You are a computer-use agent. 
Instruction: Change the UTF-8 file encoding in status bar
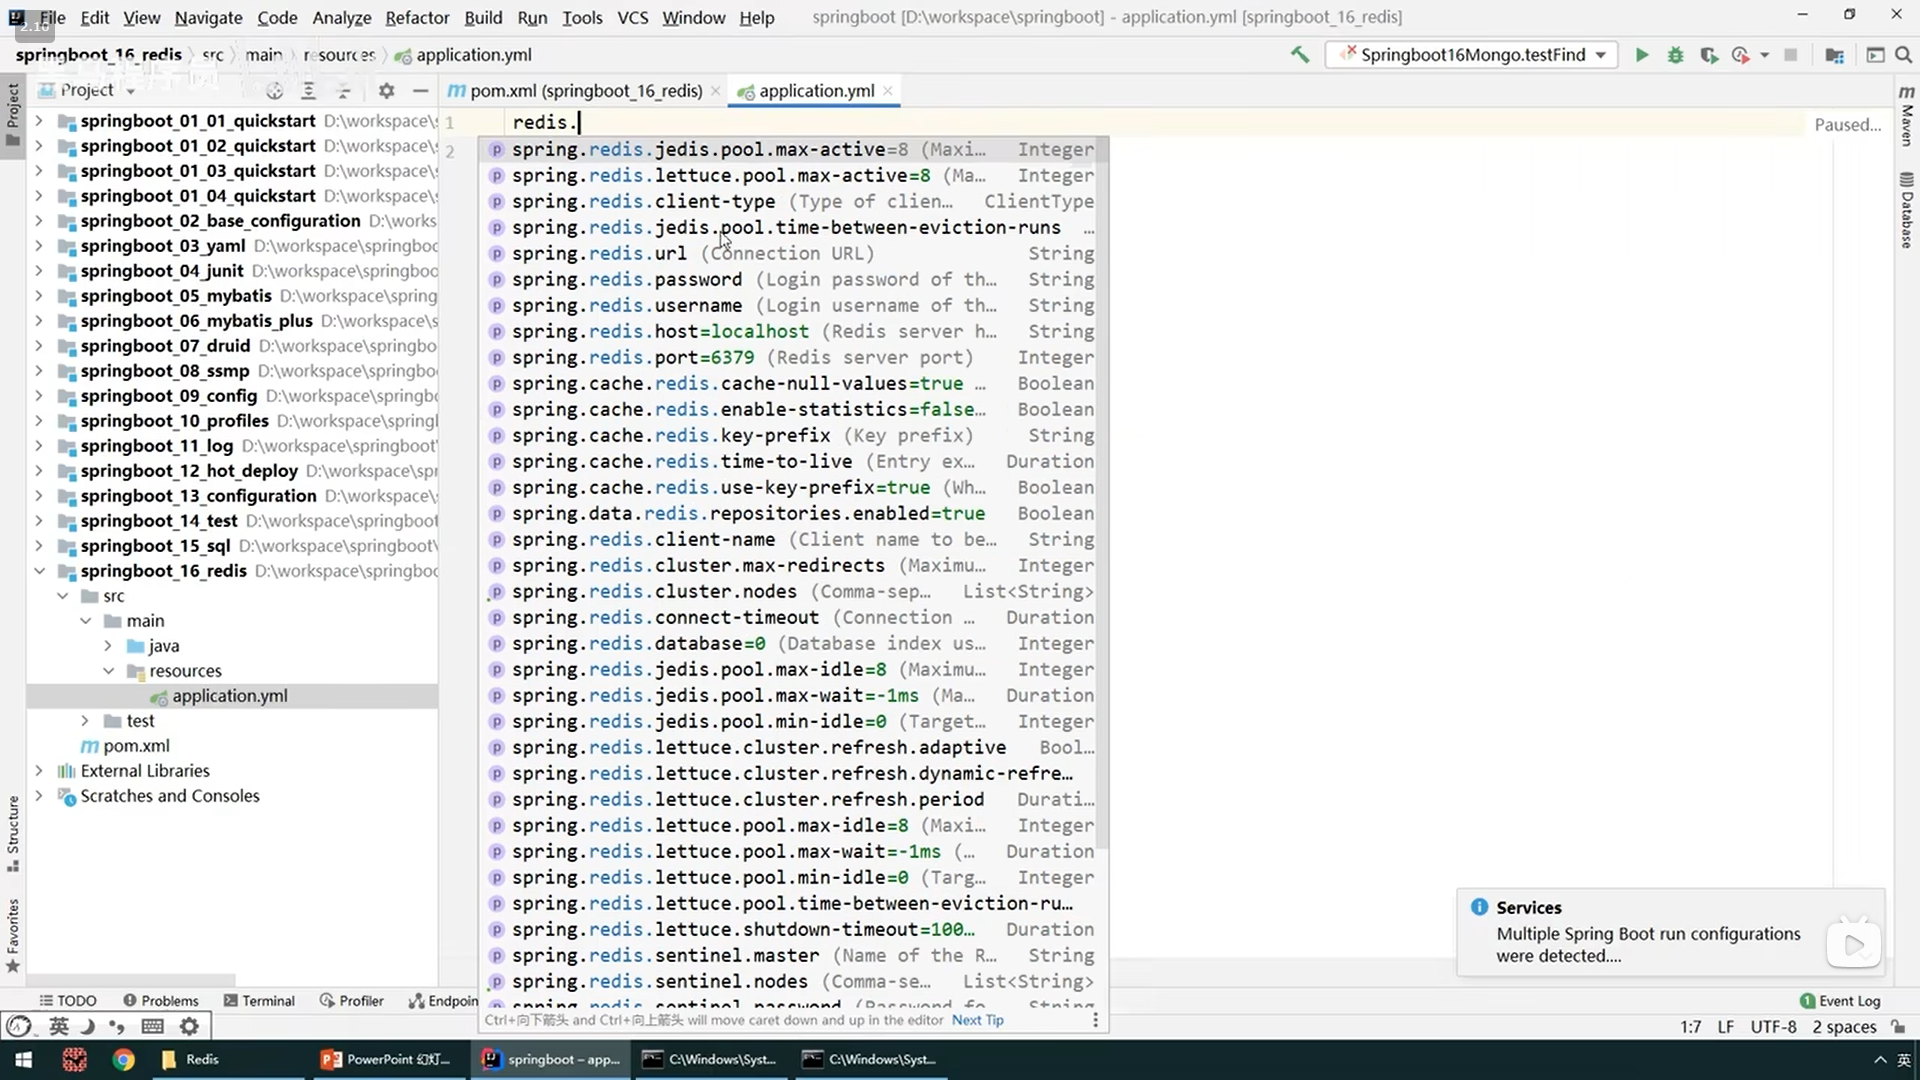[1773, 1027]
